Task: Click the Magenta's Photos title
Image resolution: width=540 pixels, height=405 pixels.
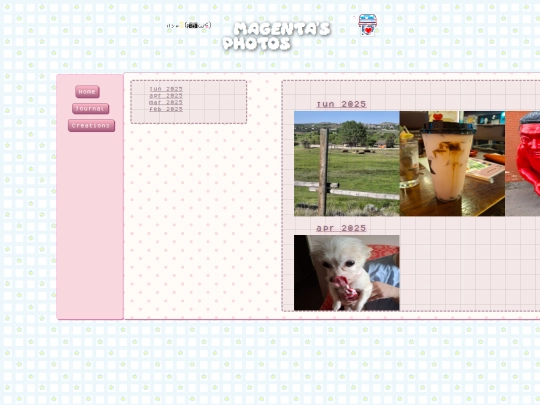Action: (277, 36)
